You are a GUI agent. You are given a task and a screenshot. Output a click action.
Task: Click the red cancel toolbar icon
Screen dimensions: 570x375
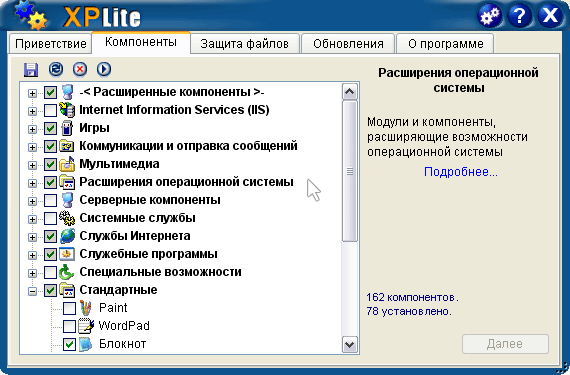coord(80,69)
